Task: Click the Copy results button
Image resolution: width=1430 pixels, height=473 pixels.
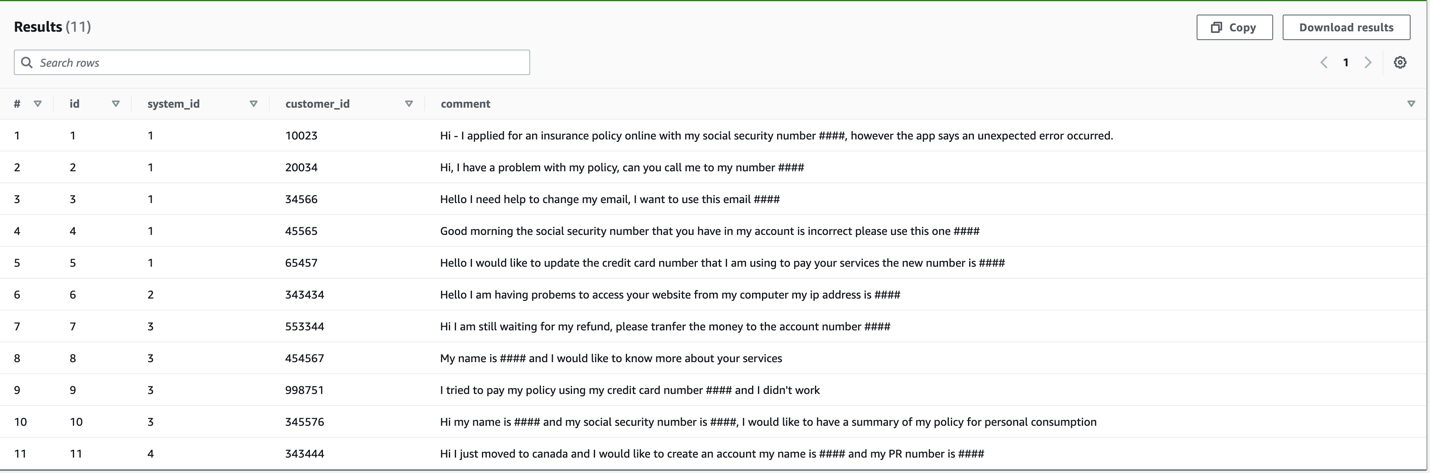Action: pyautogui.click(x=1234, y=28)
